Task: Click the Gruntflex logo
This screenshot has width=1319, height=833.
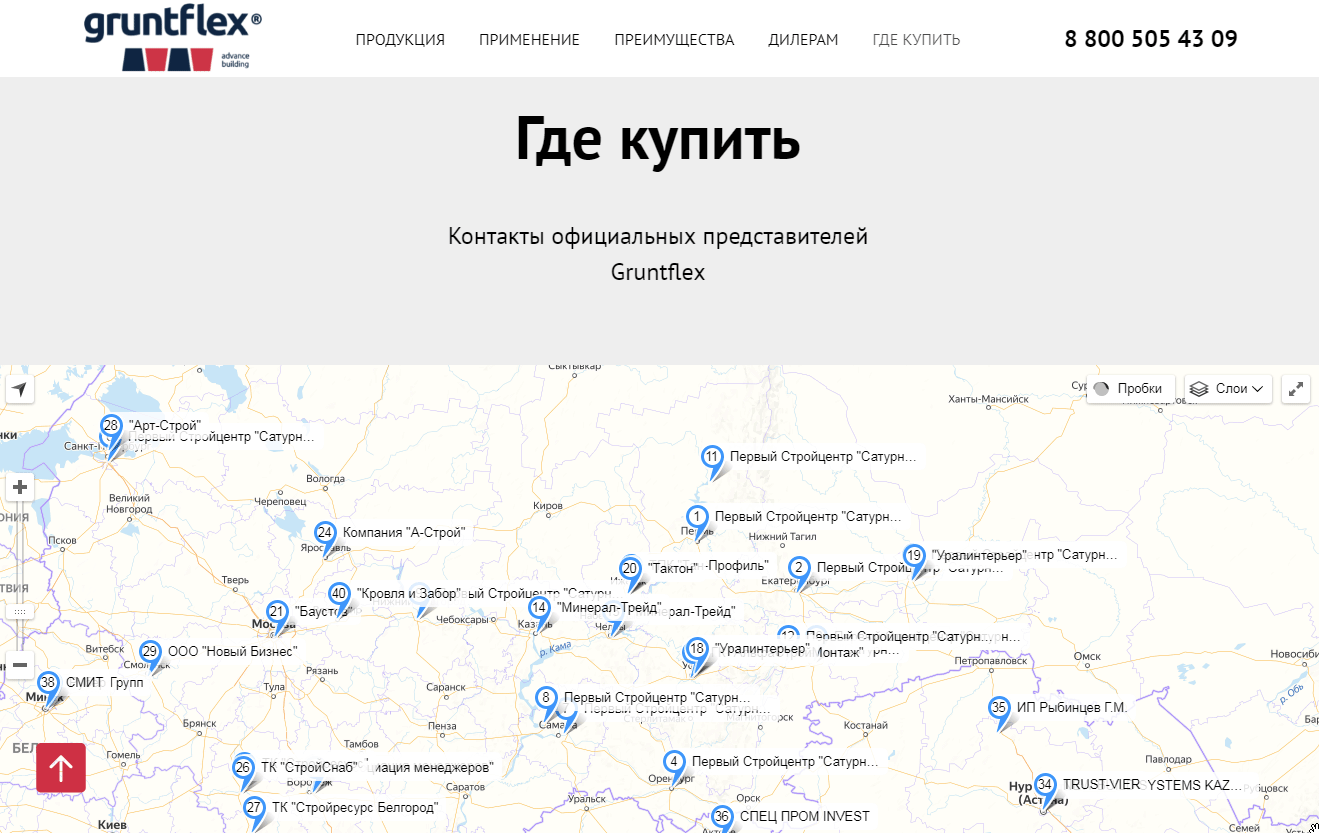Action: pyautogui.click(x=173, y=40)
